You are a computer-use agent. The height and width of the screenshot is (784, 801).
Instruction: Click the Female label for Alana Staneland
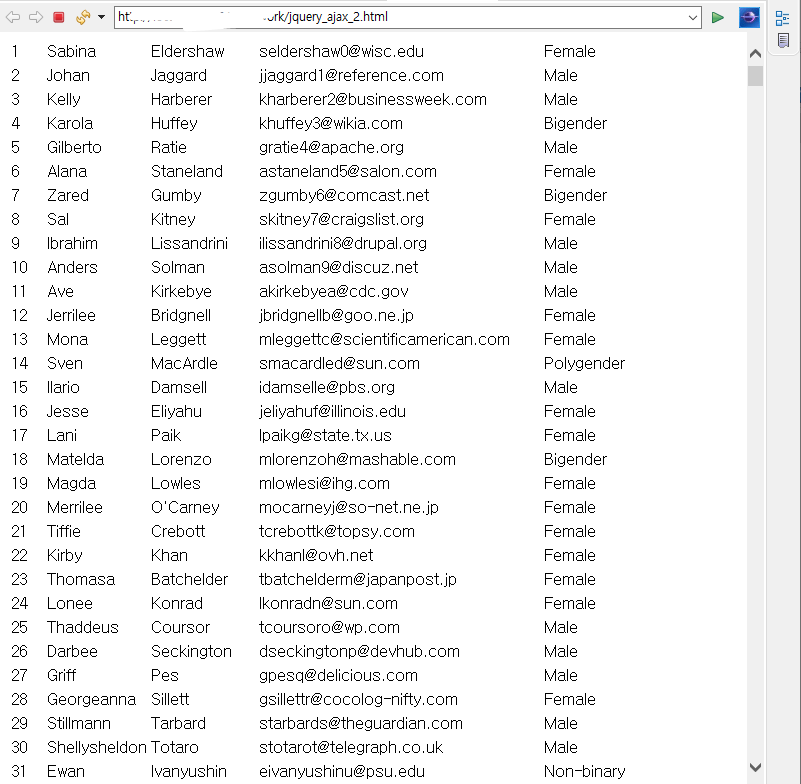tap(569, 171)
